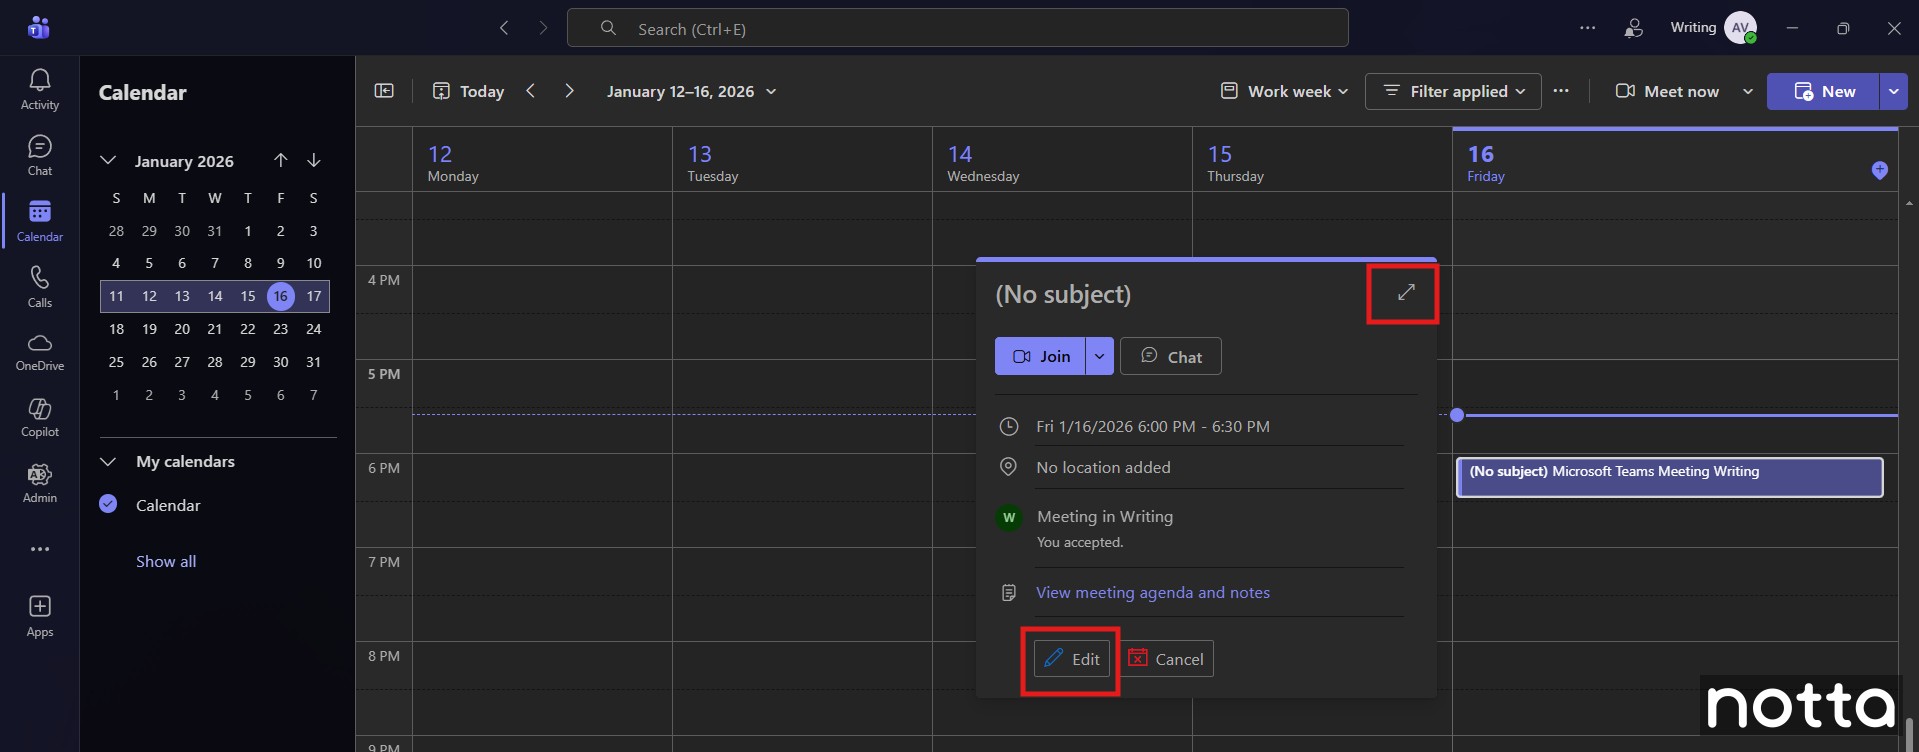
Task: Open Copilot from the left rail
Action: click(39, 417)
